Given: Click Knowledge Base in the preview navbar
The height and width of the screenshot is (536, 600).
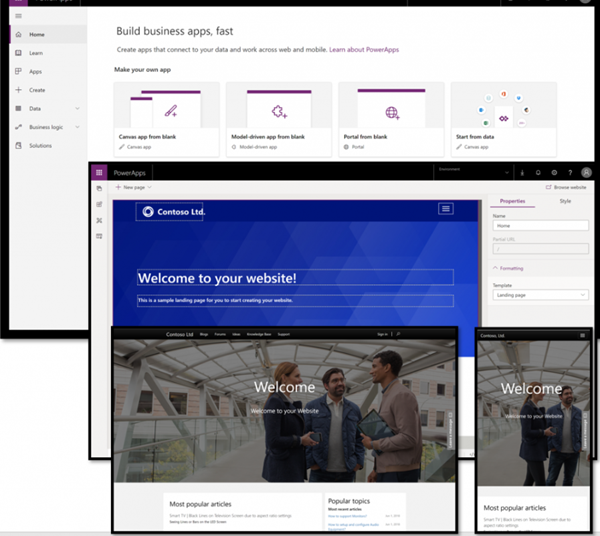Looking at the screenshot, I should 259,334.
